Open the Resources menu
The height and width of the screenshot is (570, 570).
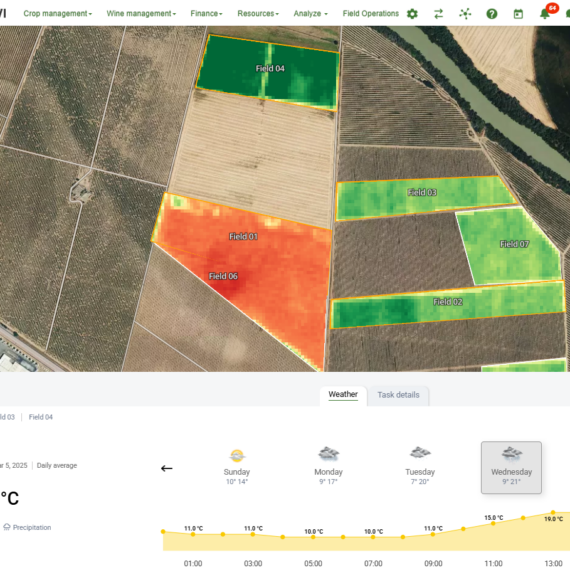[x=258, y=13]
